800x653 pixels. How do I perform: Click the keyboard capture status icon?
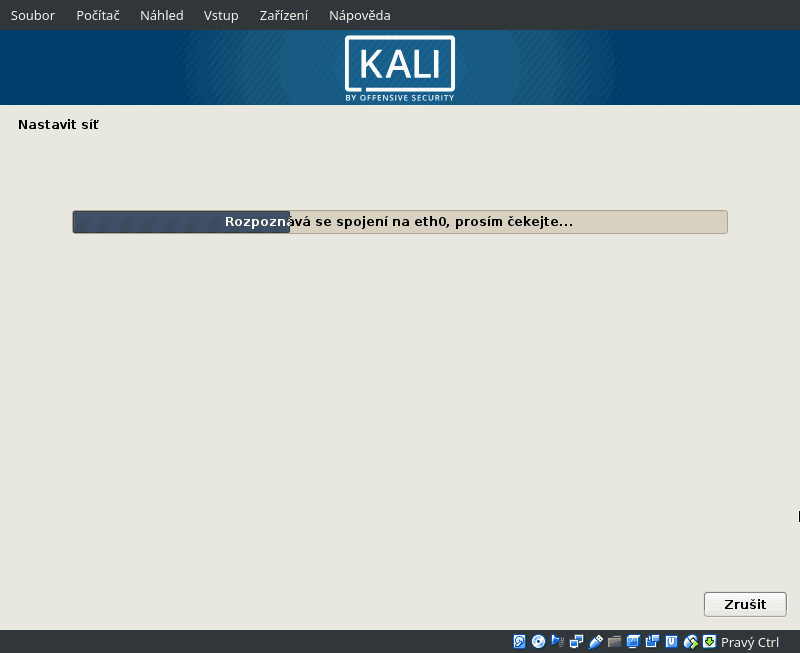pos(708,641)
